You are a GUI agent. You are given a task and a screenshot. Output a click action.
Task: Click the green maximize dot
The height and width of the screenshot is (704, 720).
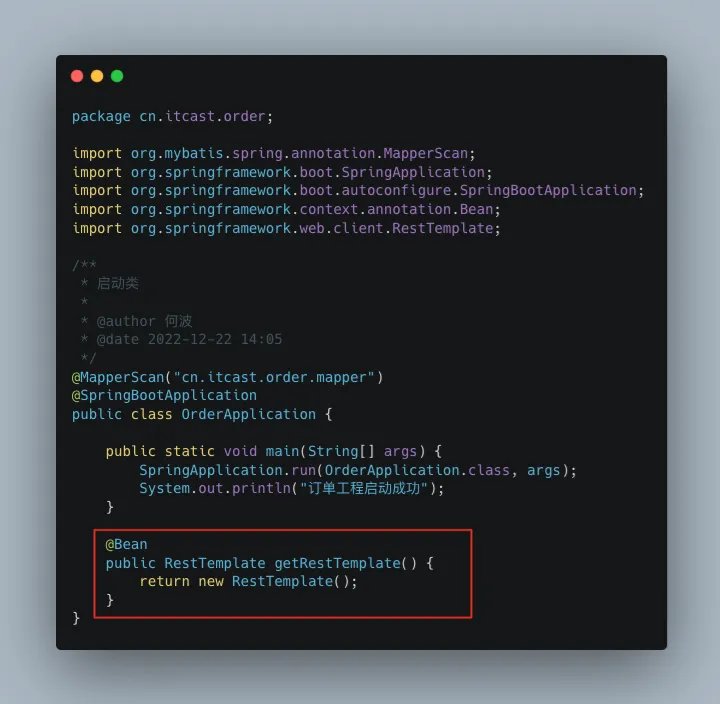click(x=117, y=76)
